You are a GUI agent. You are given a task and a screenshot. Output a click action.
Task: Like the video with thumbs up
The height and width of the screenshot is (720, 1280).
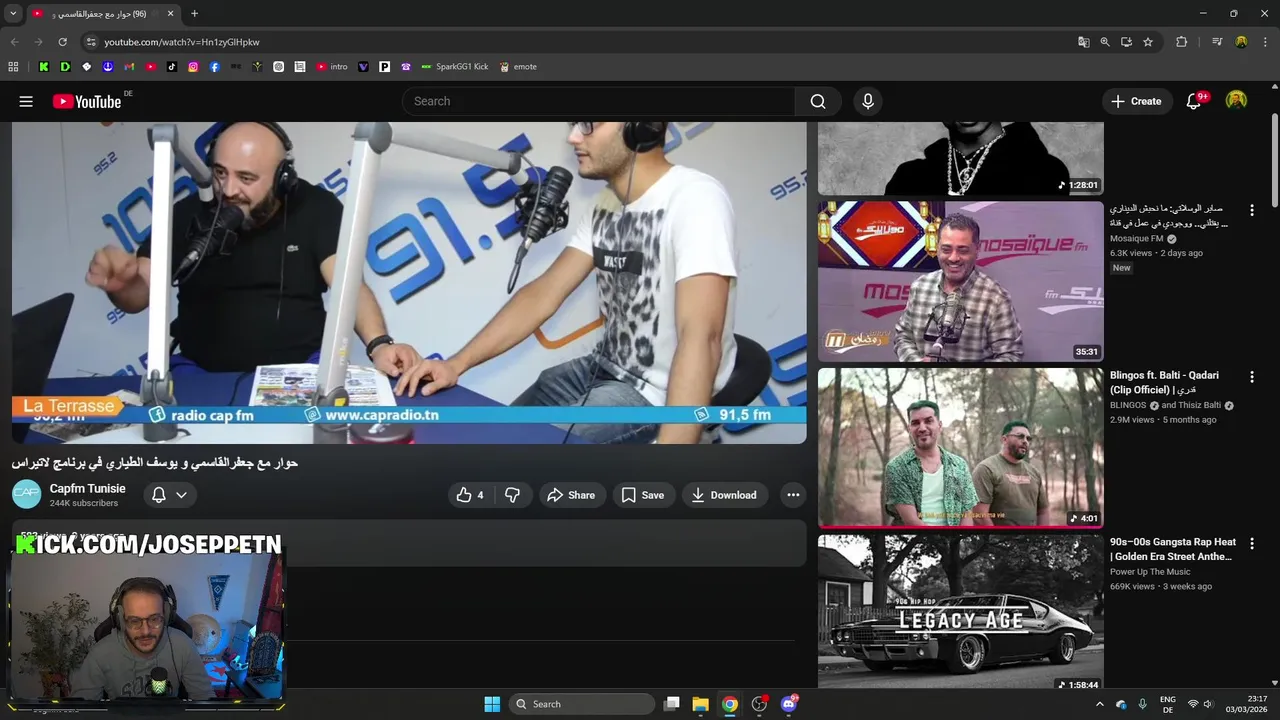click(470, 495)
